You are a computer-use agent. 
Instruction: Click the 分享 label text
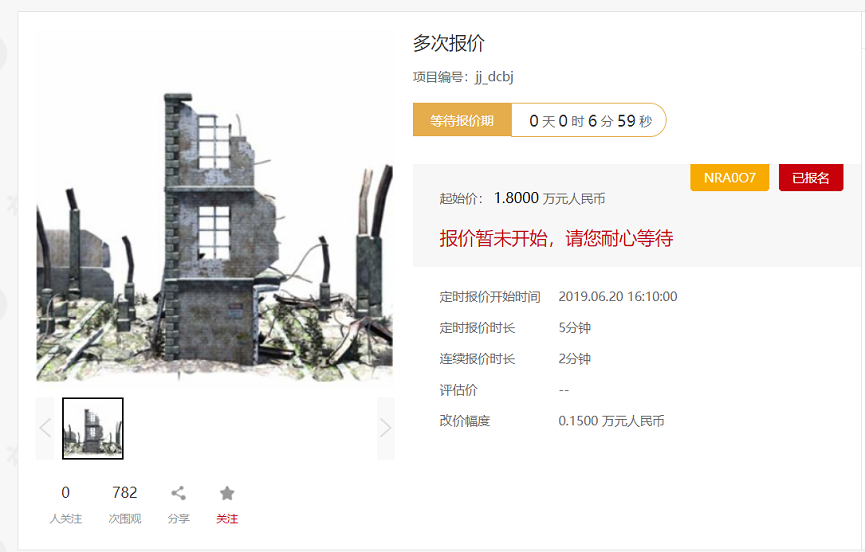point(178,519)
